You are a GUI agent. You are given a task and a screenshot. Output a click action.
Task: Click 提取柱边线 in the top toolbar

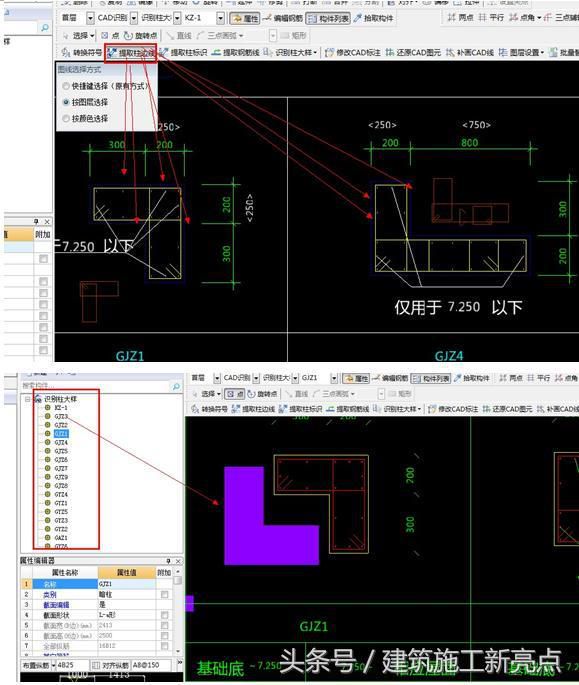[x=131, y=53]
